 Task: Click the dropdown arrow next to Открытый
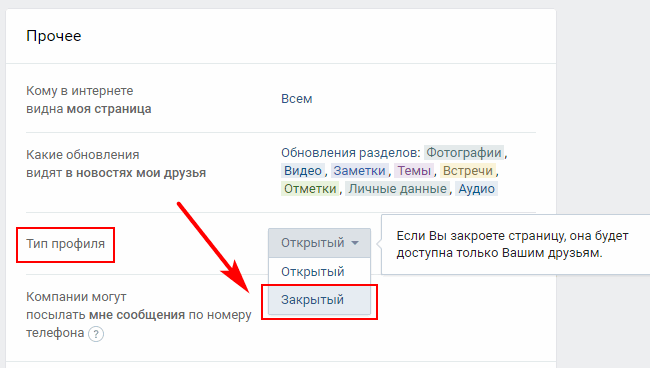pos(355,243)
